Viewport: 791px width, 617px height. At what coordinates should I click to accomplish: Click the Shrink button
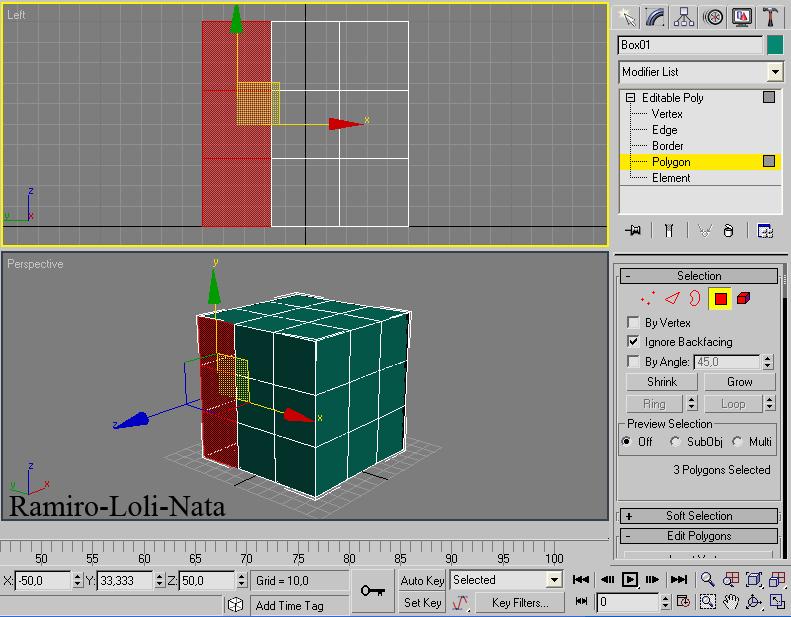(x=662, y=382)
